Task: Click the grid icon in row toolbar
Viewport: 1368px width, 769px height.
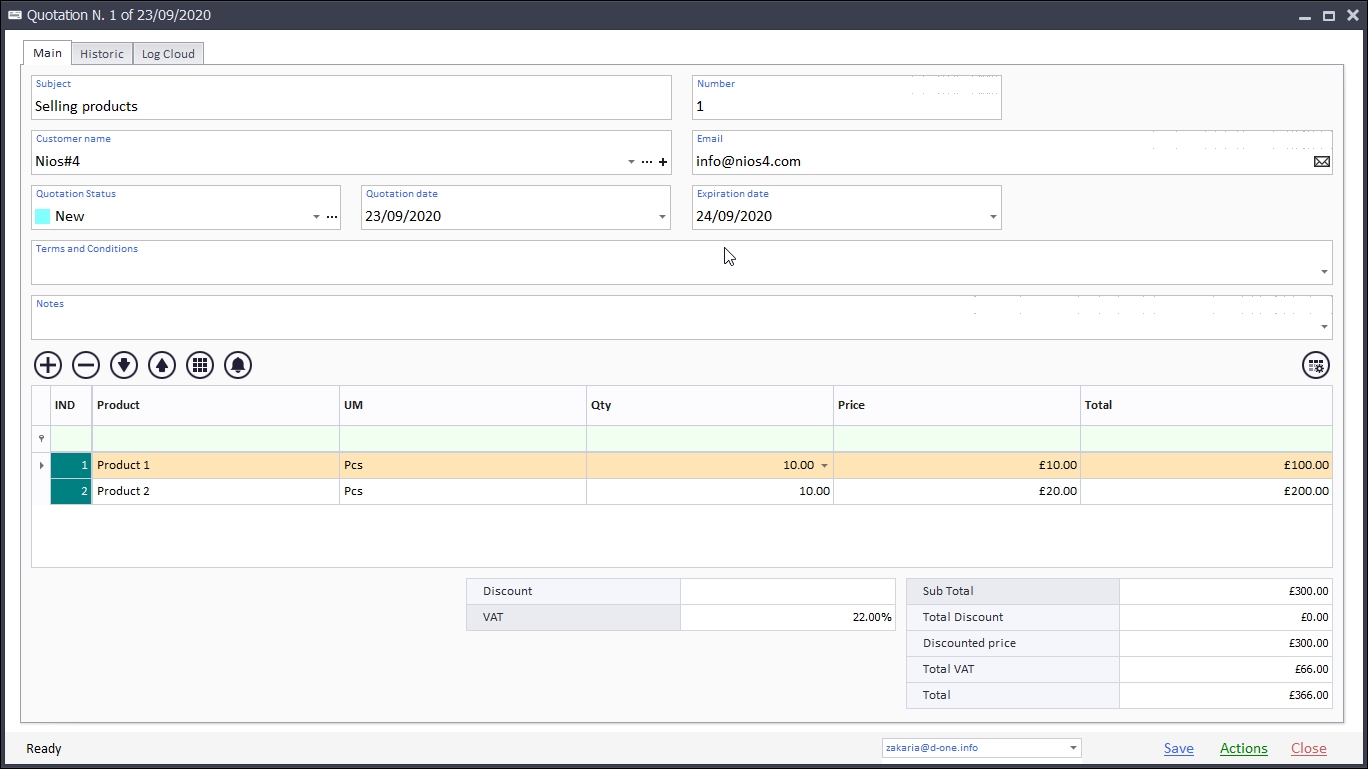Action: point(200,365)
